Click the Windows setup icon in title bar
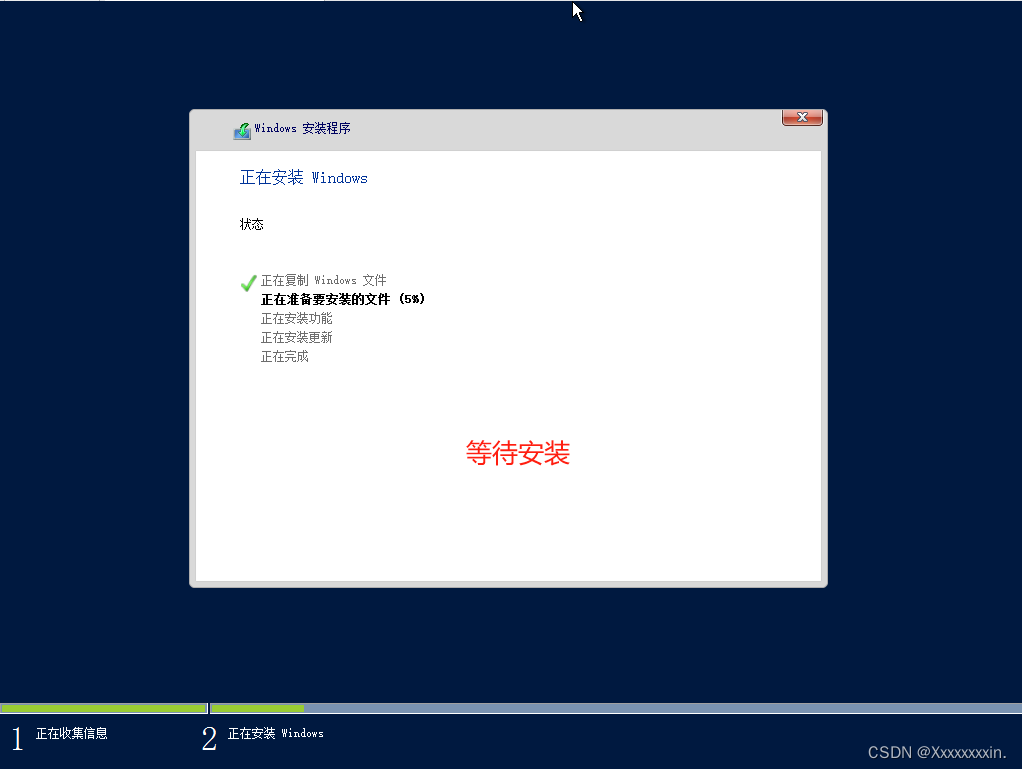The height and width of the screenshot is (769, 1022). tap(242, 131)
